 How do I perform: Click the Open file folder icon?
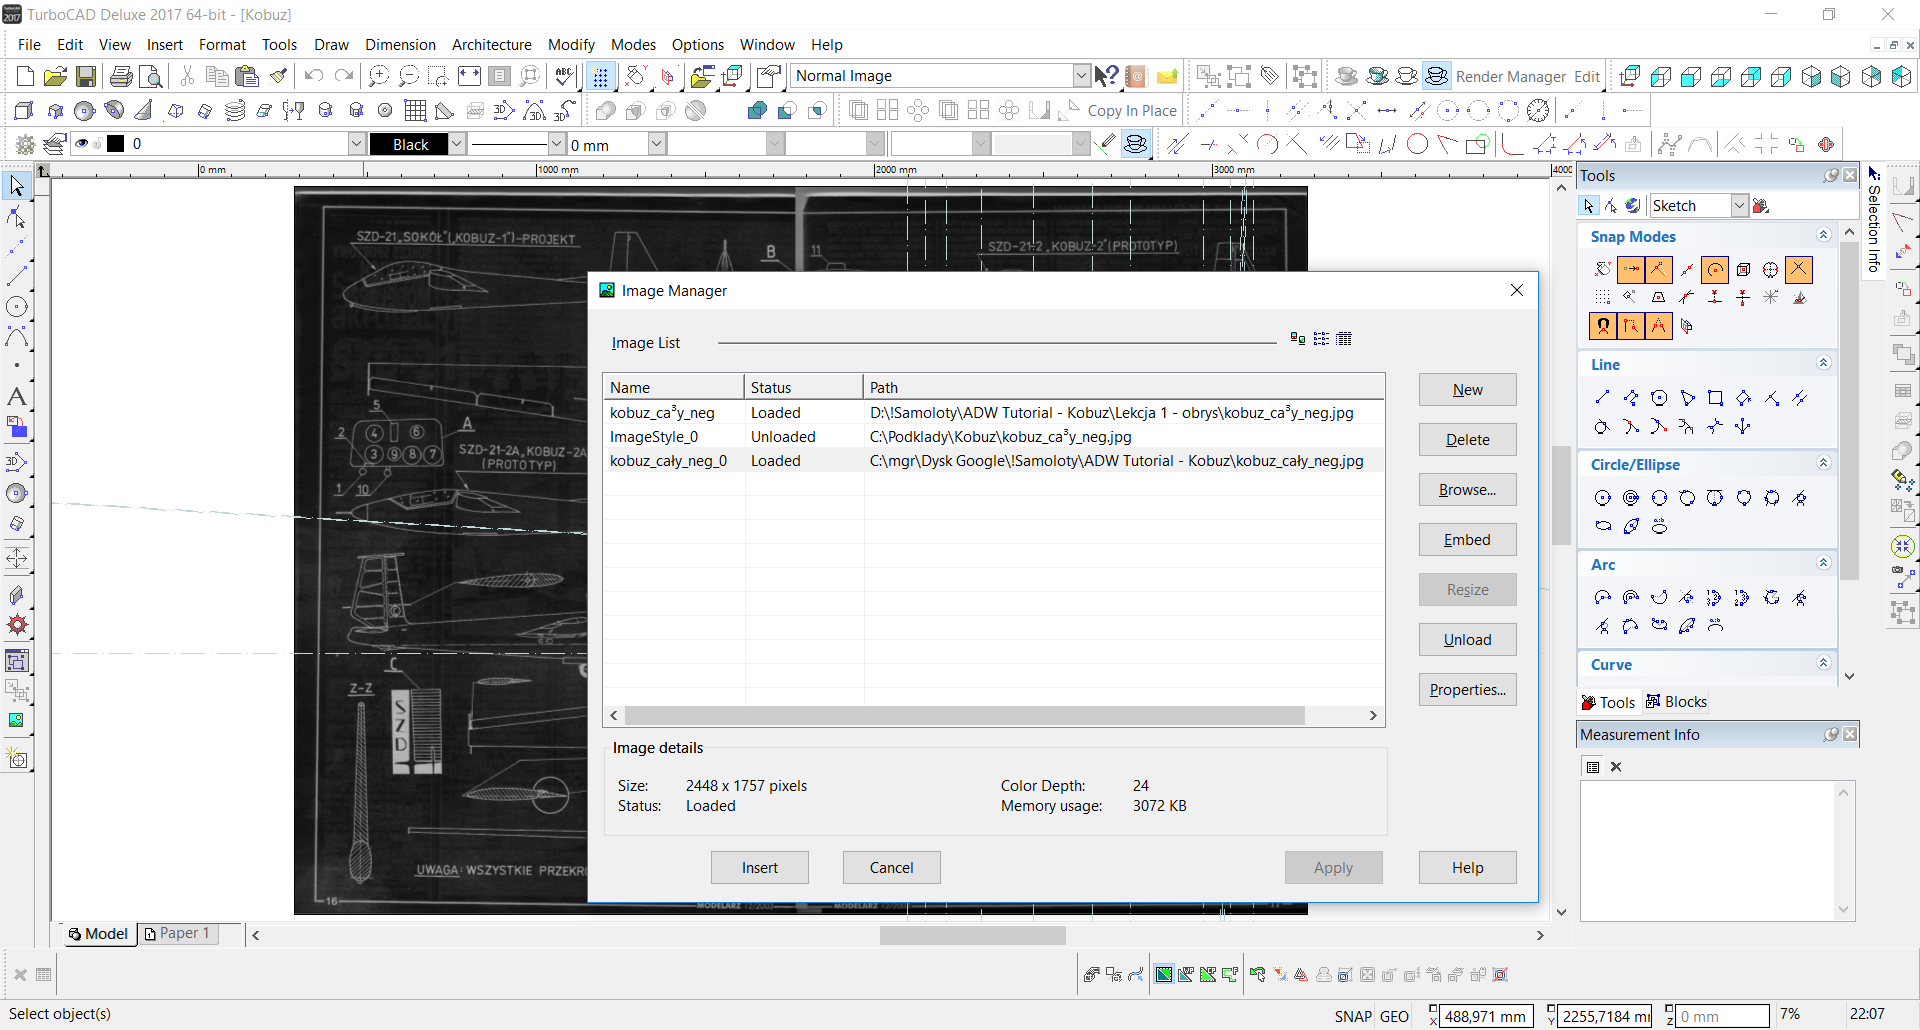[x=56, y=76]
